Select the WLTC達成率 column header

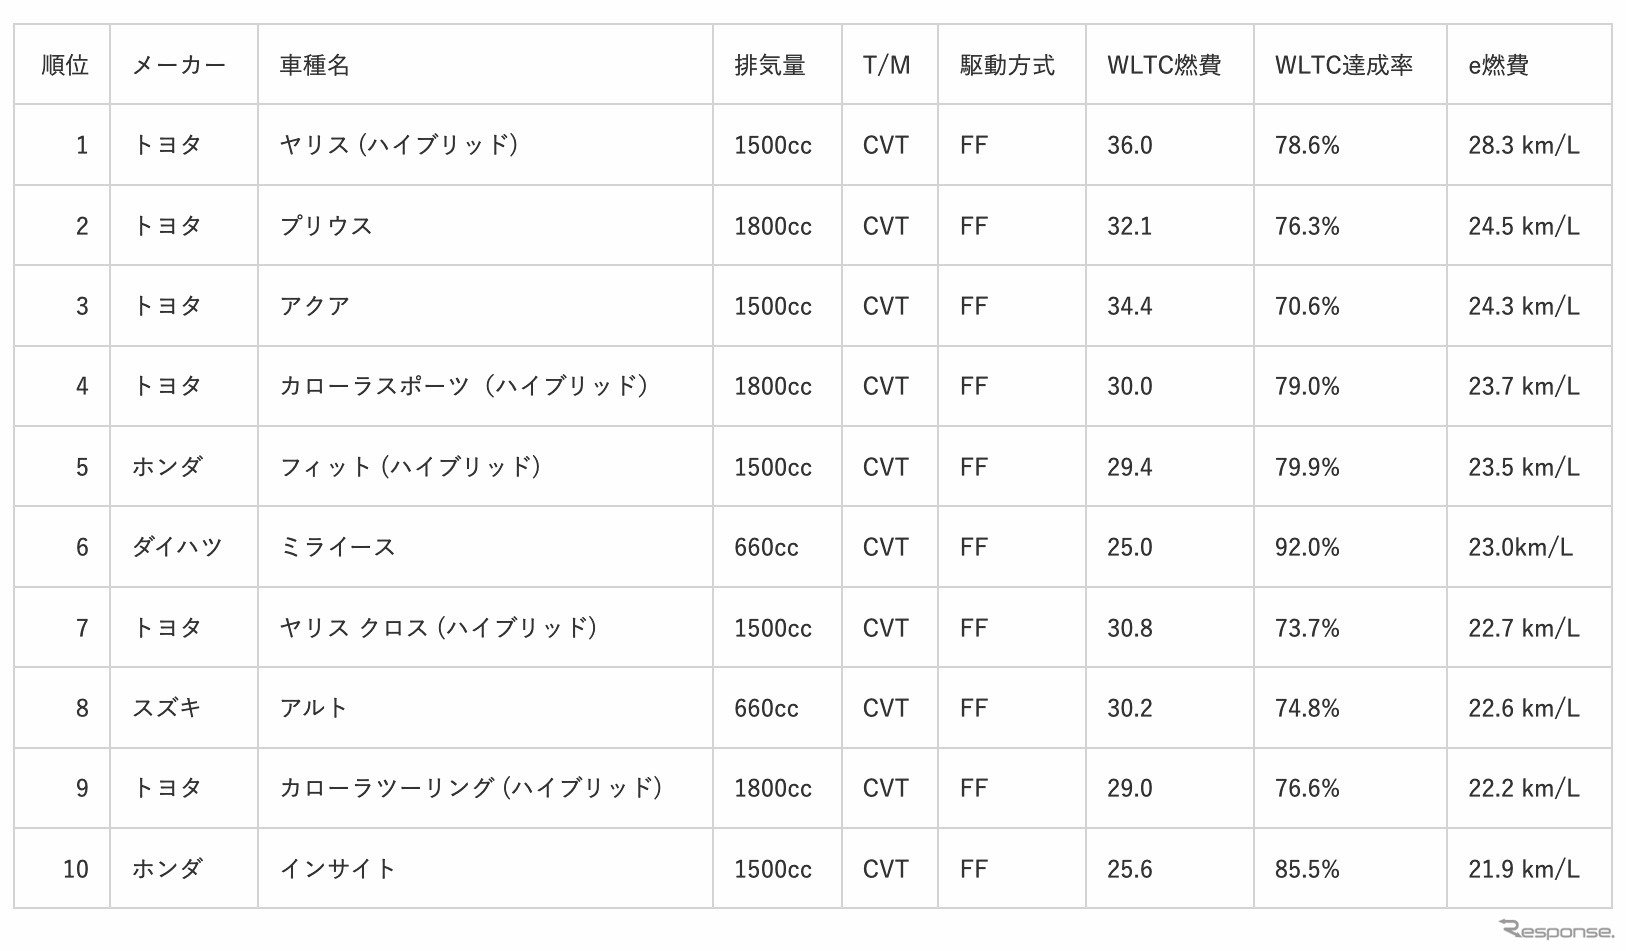1343,66
